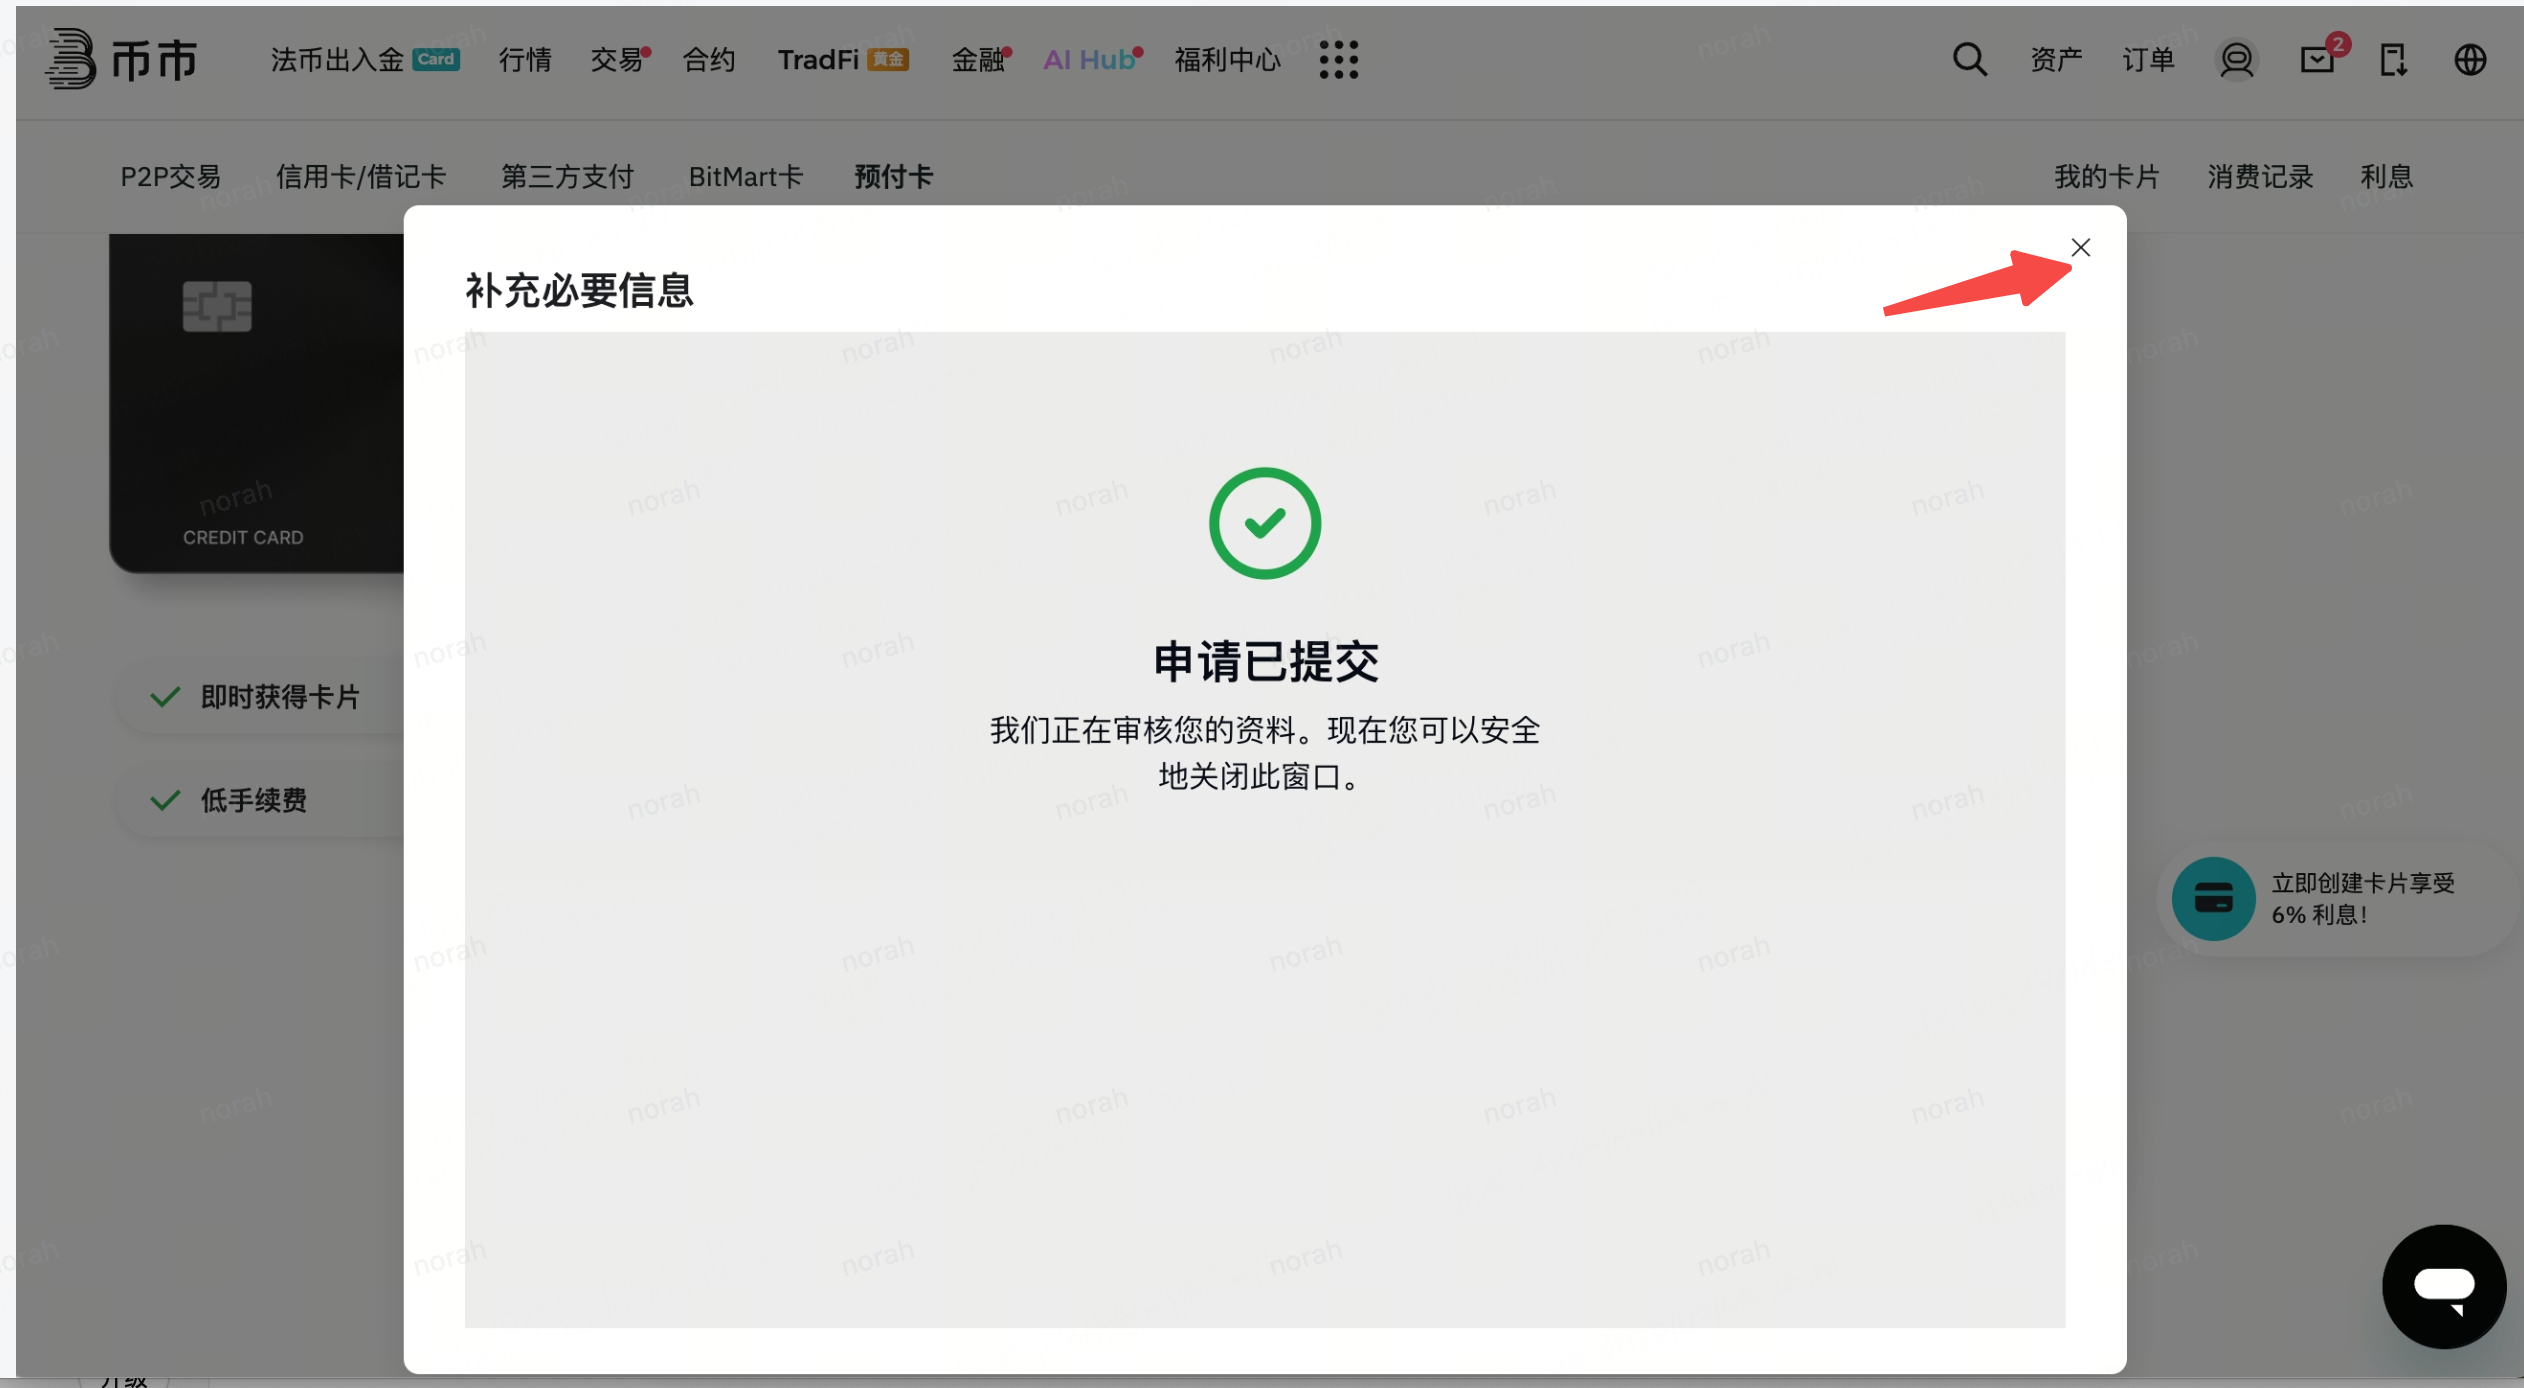Open the AI Hub menu item
The height and width of the screenshot is (1388, 2524).
click(1089, 60)
